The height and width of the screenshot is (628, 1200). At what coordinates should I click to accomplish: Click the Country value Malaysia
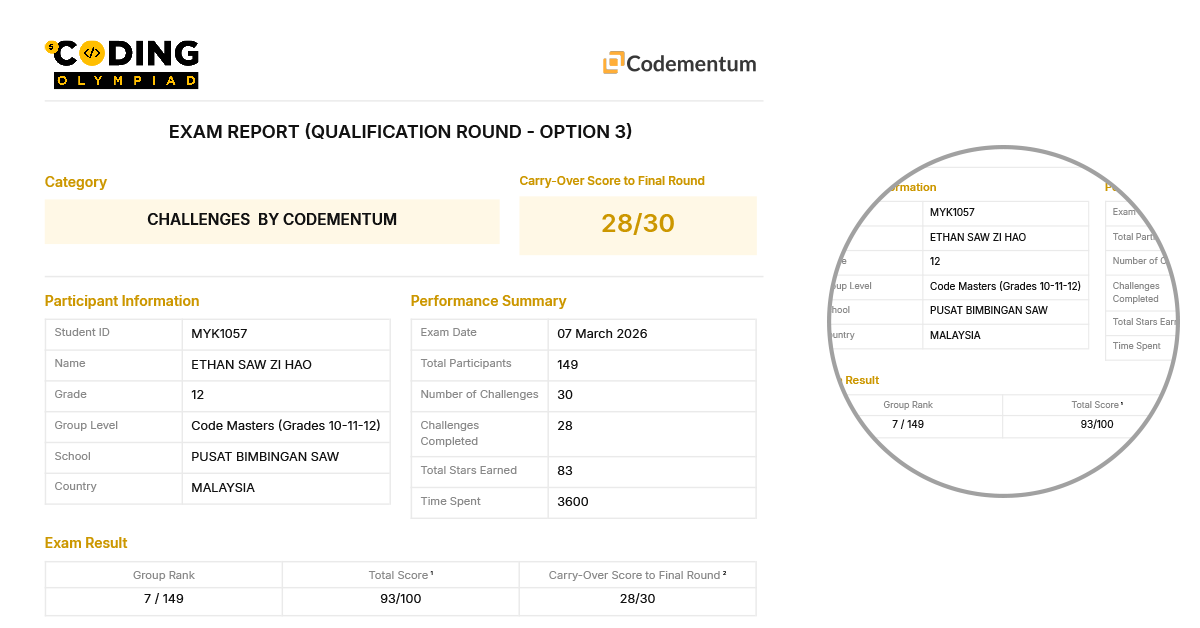223,488
